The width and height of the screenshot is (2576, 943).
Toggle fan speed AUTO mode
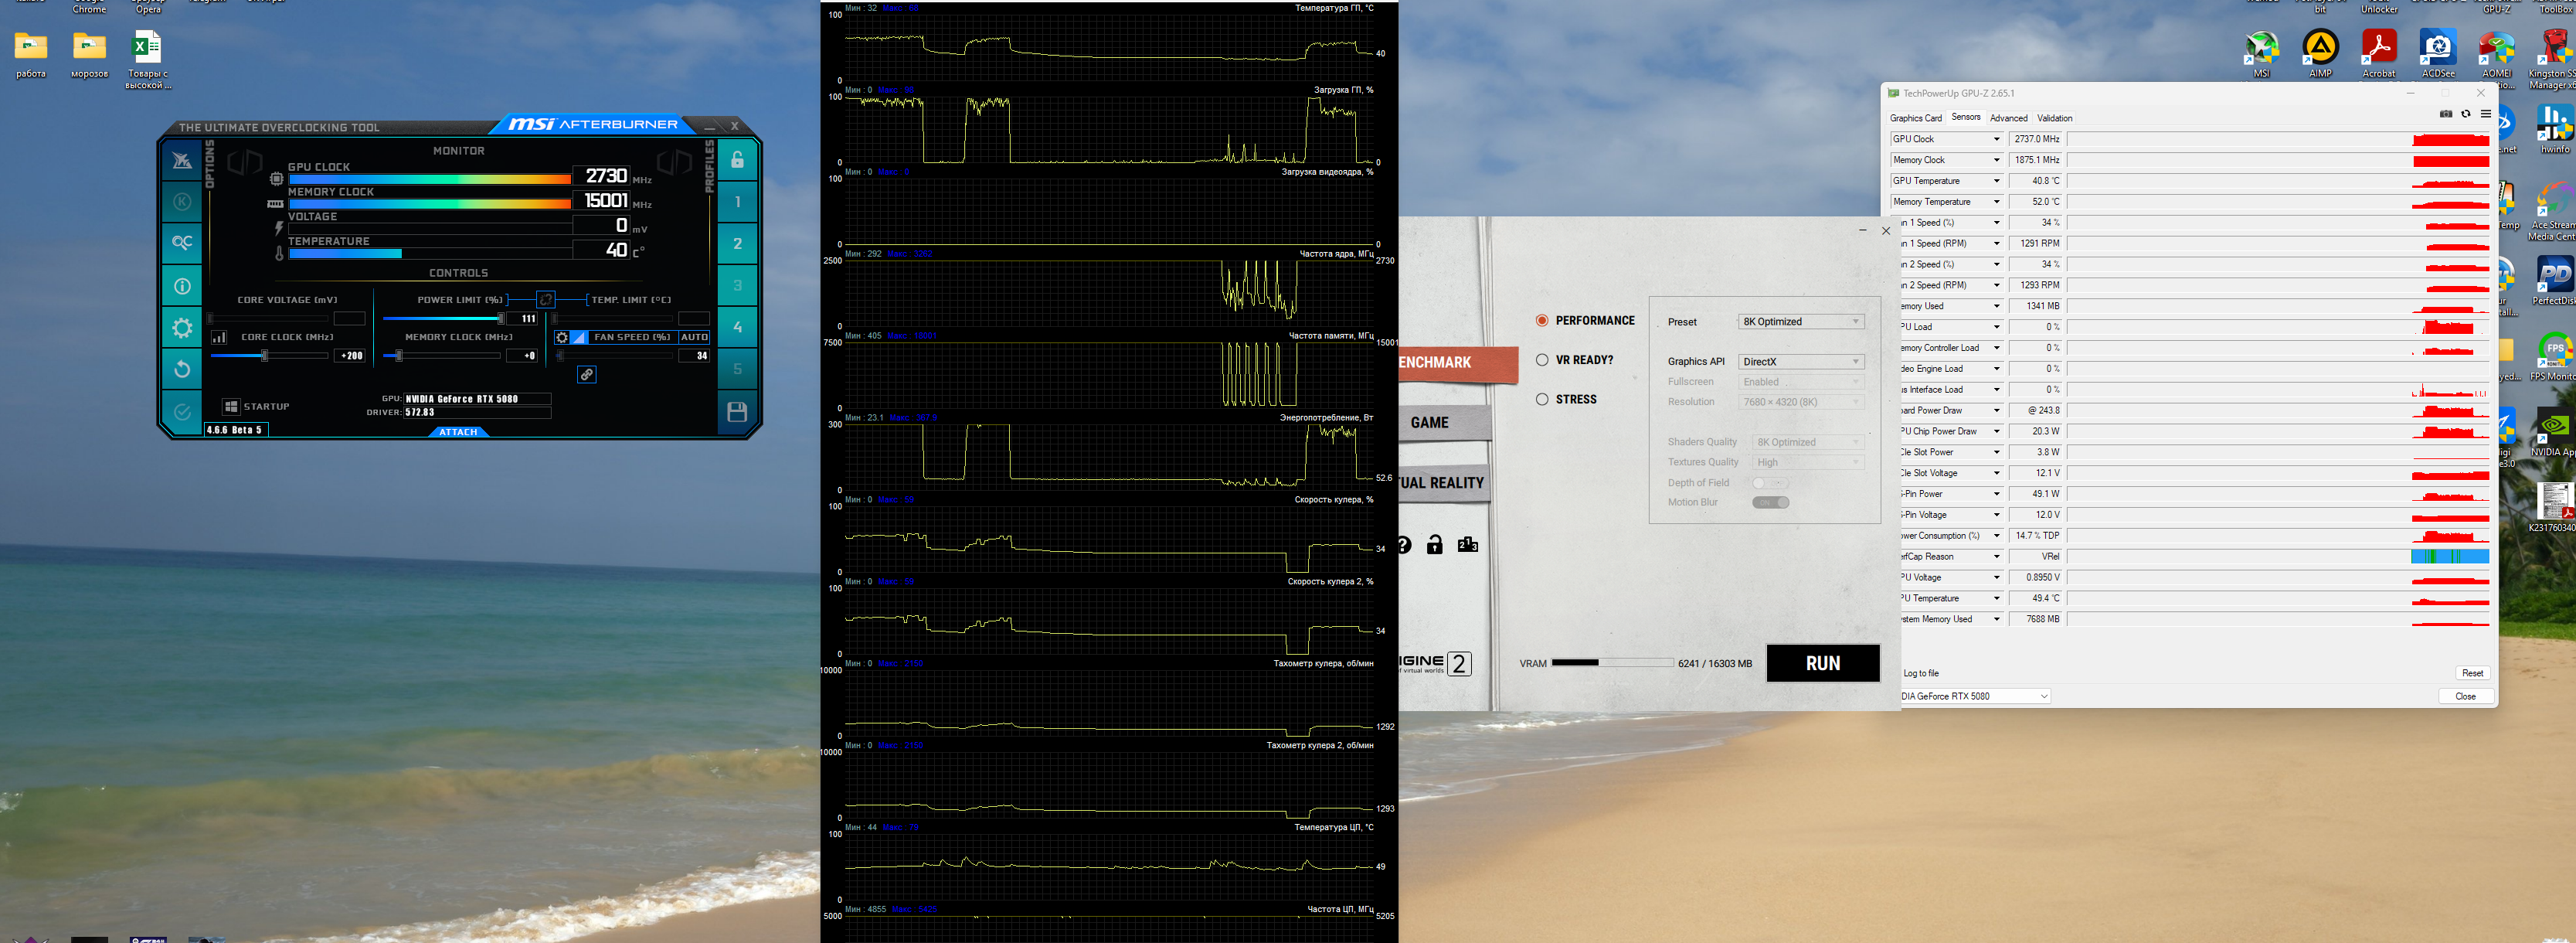(694, 337)
